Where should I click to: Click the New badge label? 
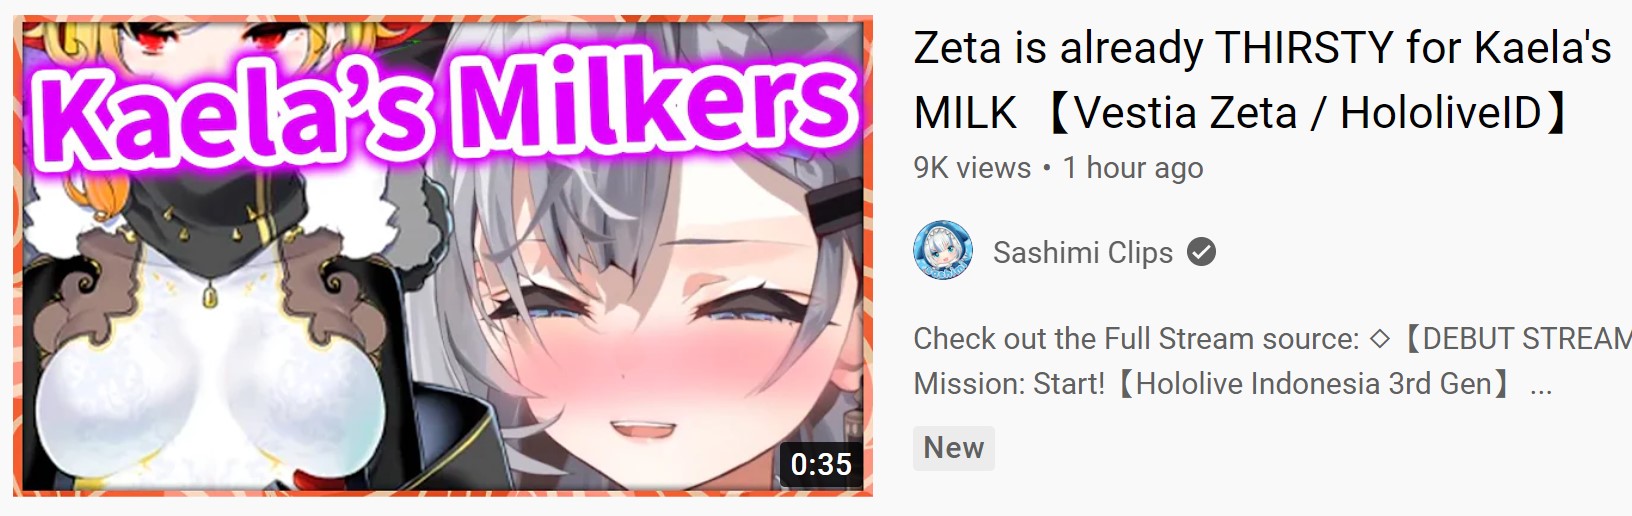pyautogui.click(x=954, y=448)
